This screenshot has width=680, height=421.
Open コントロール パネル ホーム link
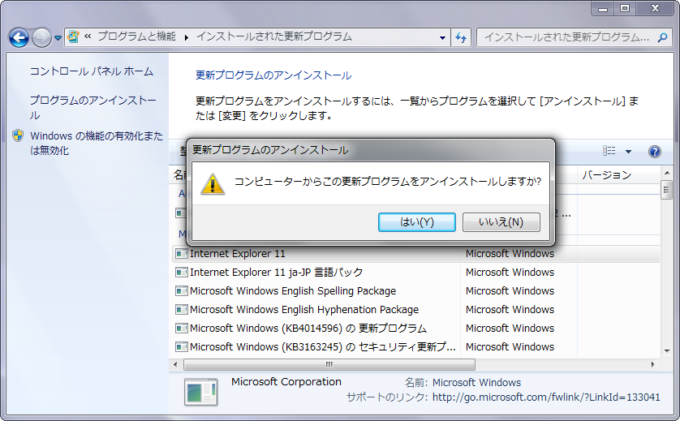coord(91,72)
